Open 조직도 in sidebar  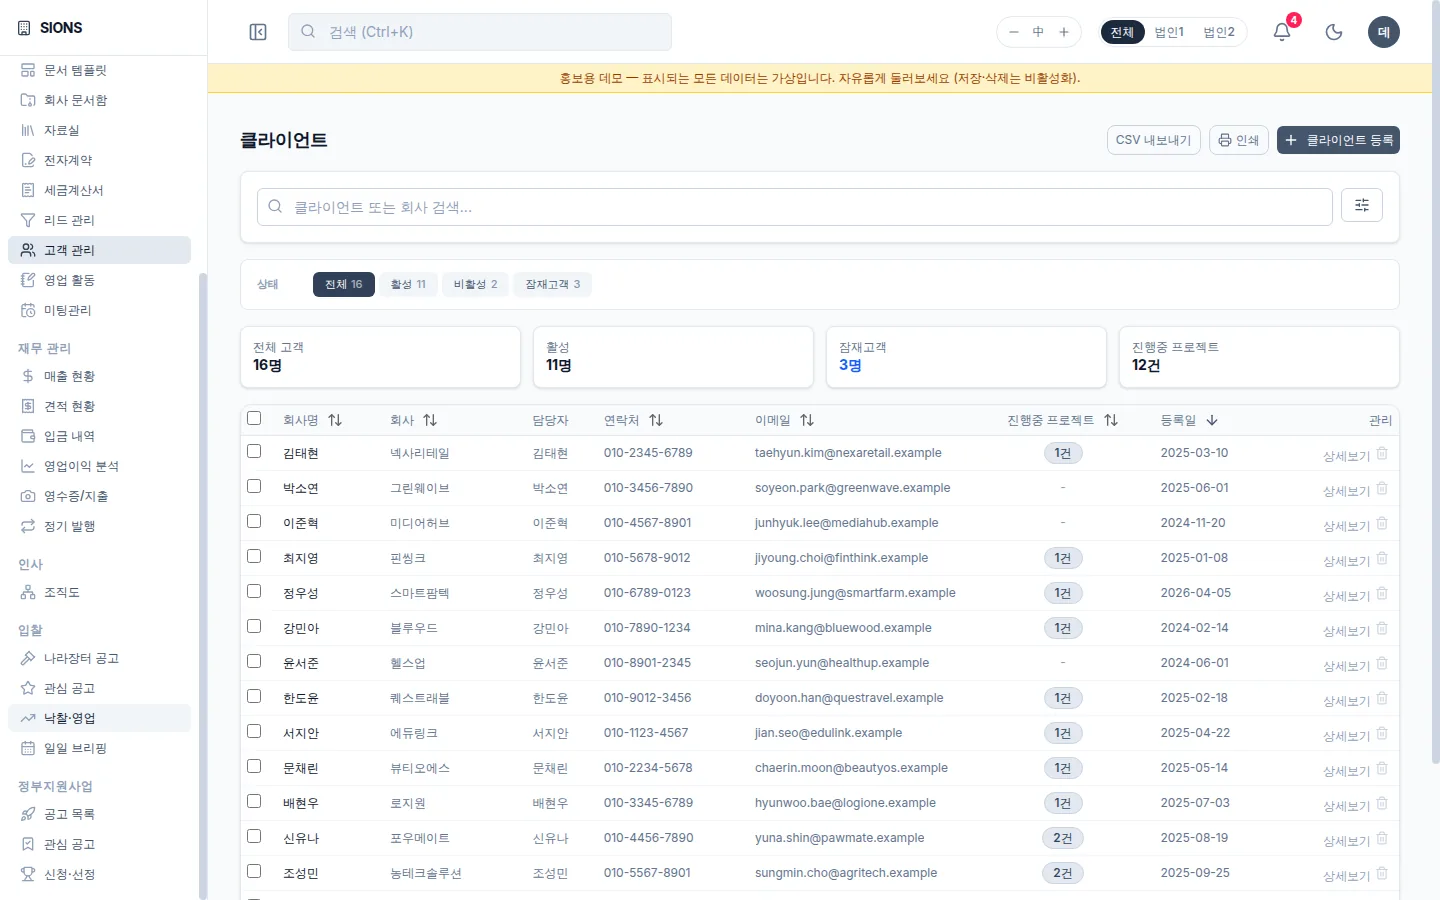click(99, 592)
